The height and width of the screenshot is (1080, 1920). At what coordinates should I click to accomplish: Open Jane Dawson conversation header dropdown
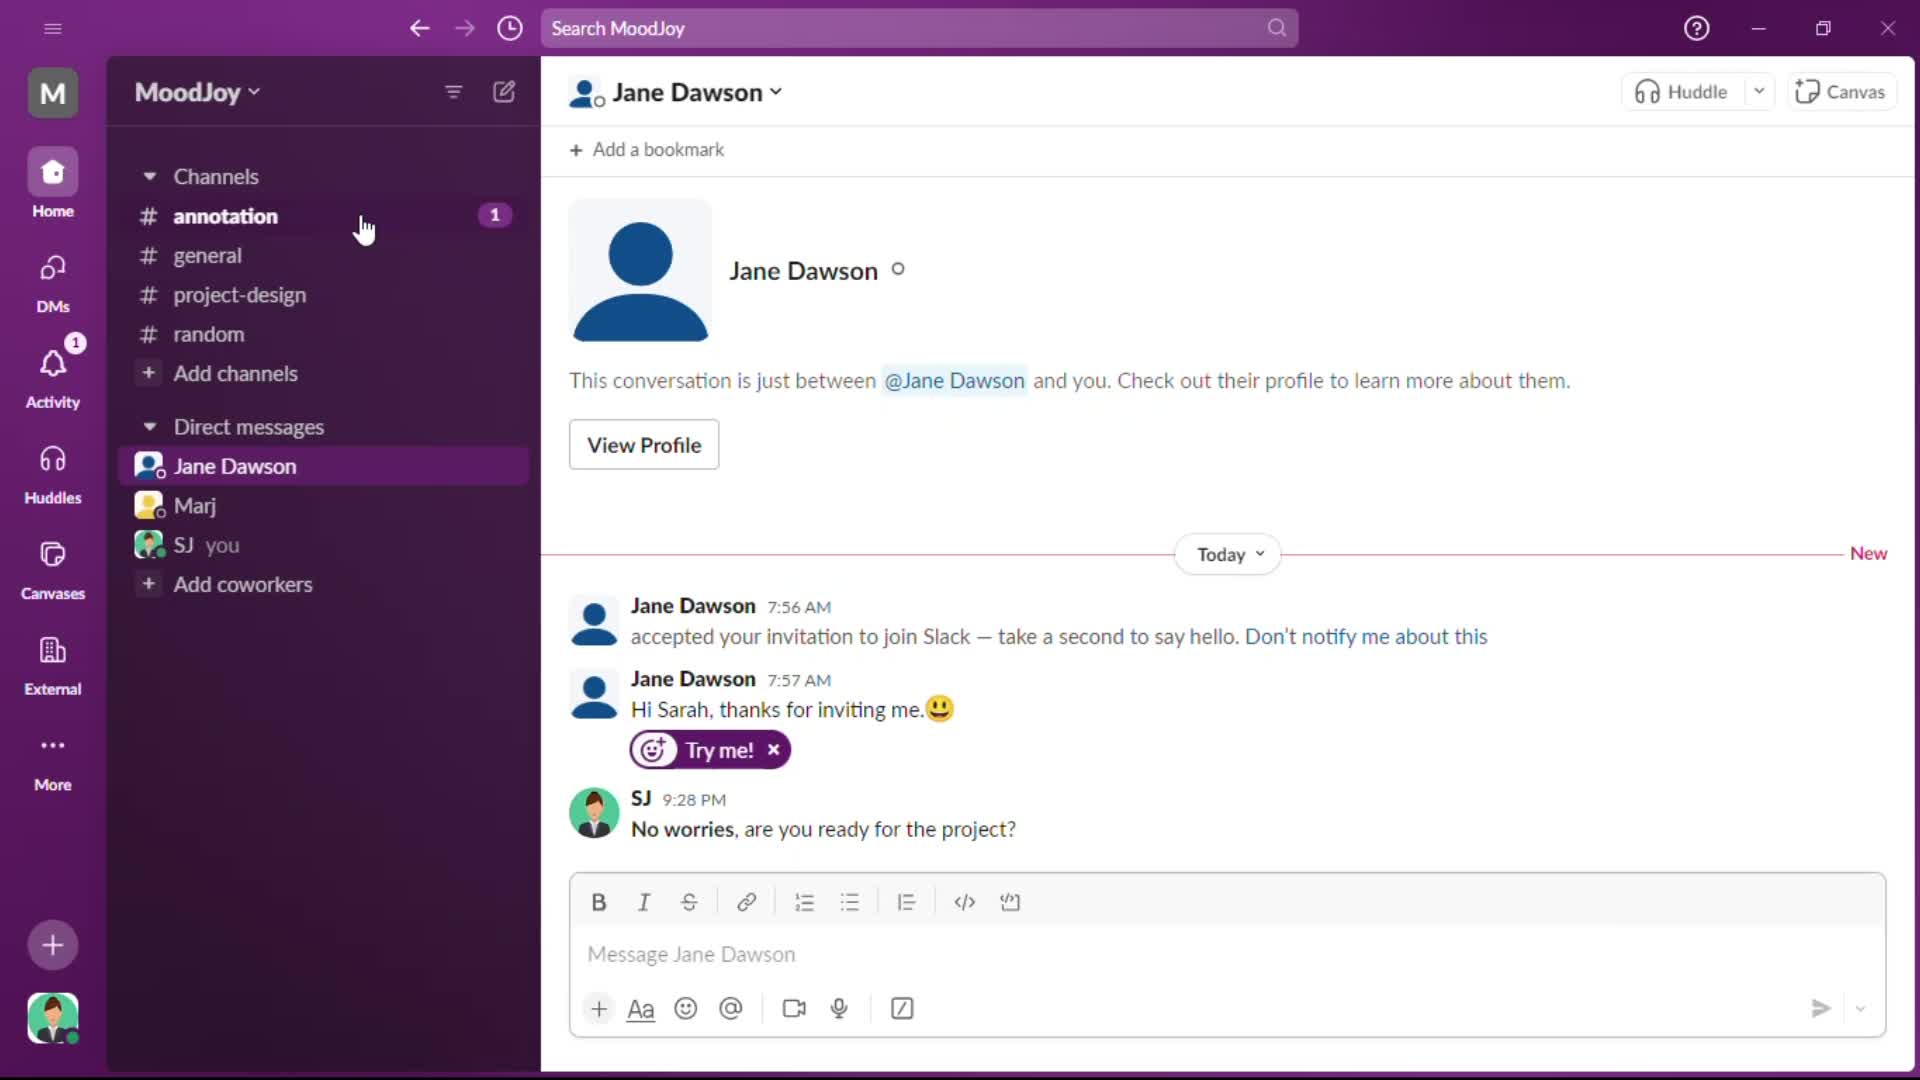click(x=696, y=93)
